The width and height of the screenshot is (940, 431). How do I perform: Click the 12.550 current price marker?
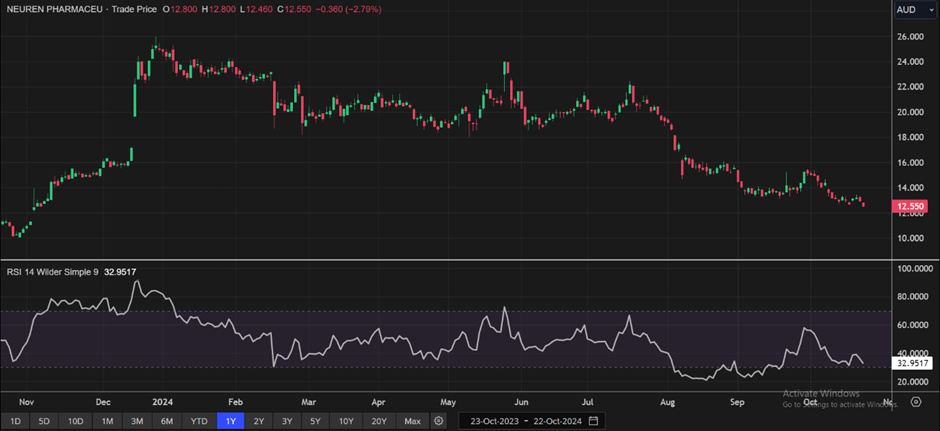pyautogui.click(x=911, y=207)
